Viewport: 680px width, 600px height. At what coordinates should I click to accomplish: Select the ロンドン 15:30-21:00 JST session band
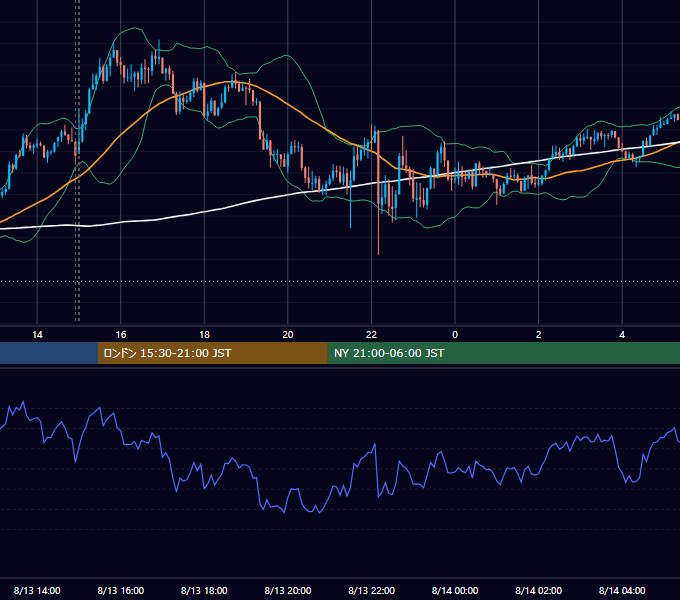[212, 353]
